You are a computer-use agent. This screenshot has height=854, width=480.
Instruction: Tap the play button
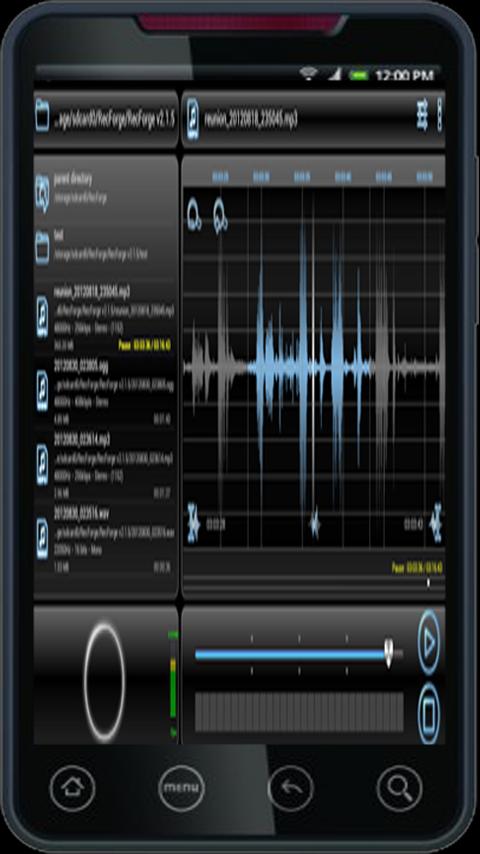(429, 643)
